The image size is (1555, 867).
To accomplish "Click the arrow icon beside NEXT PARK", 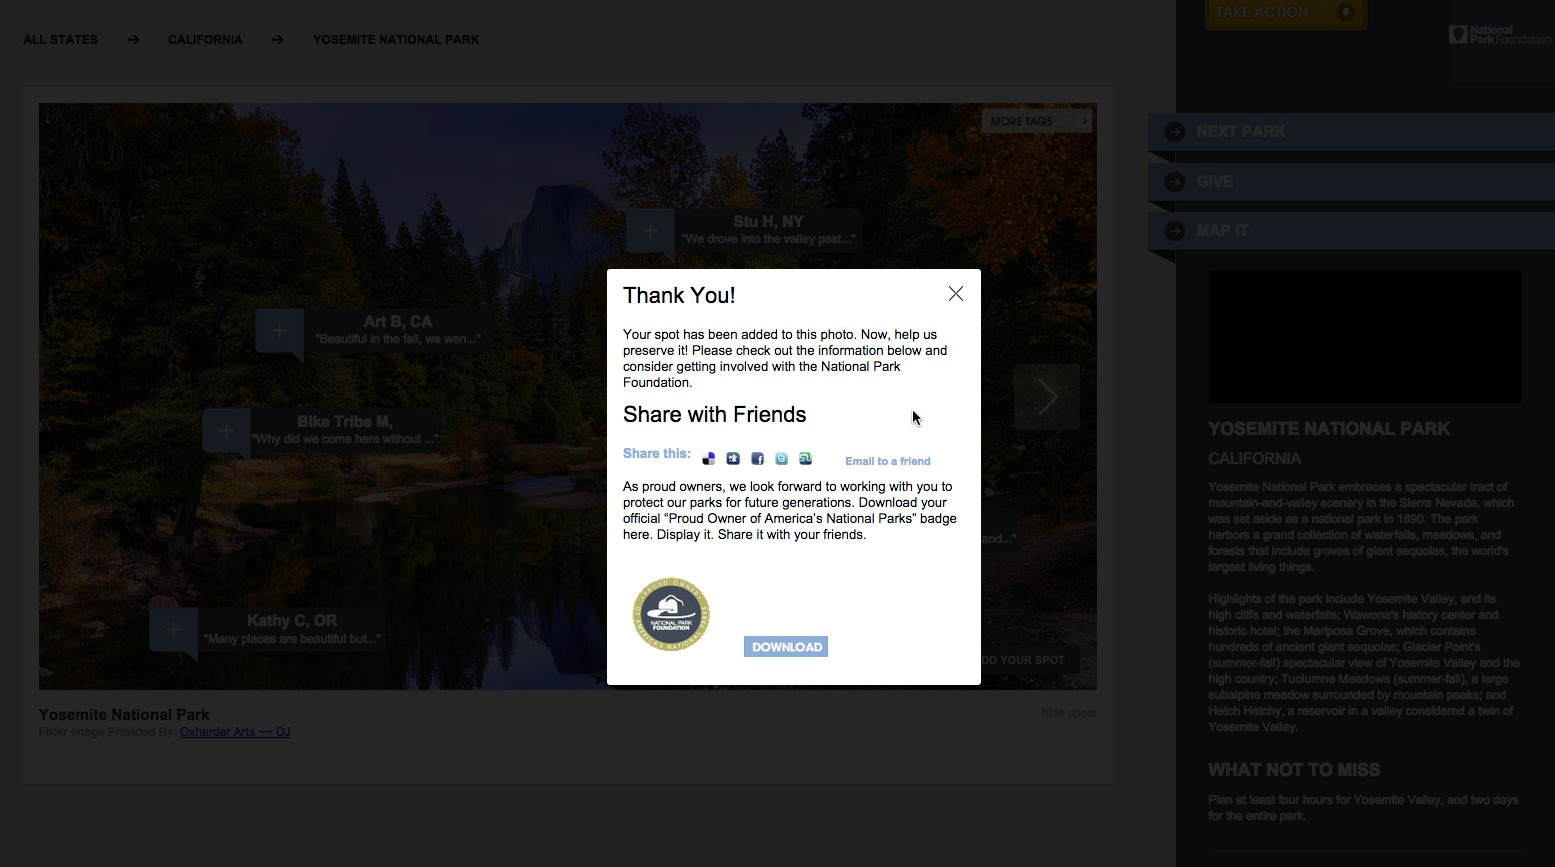I will tap(1175, 132).
